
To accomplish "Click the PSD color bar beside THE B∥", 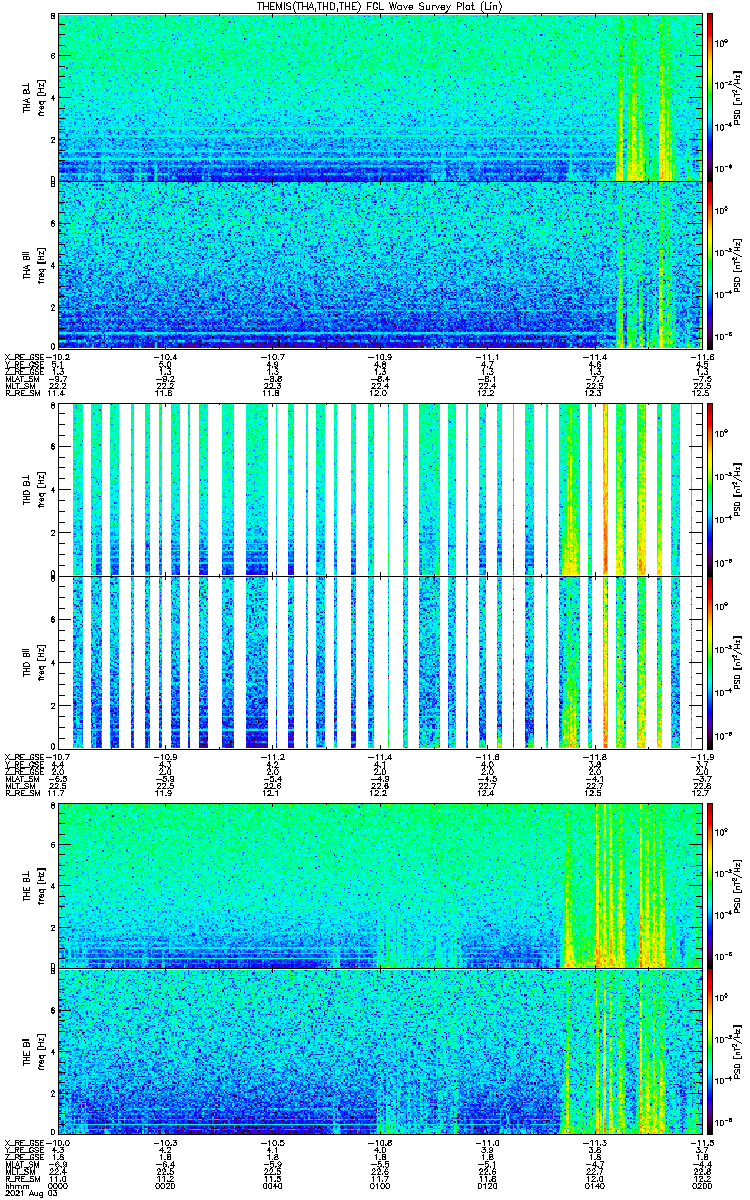I will (710, 1051).
